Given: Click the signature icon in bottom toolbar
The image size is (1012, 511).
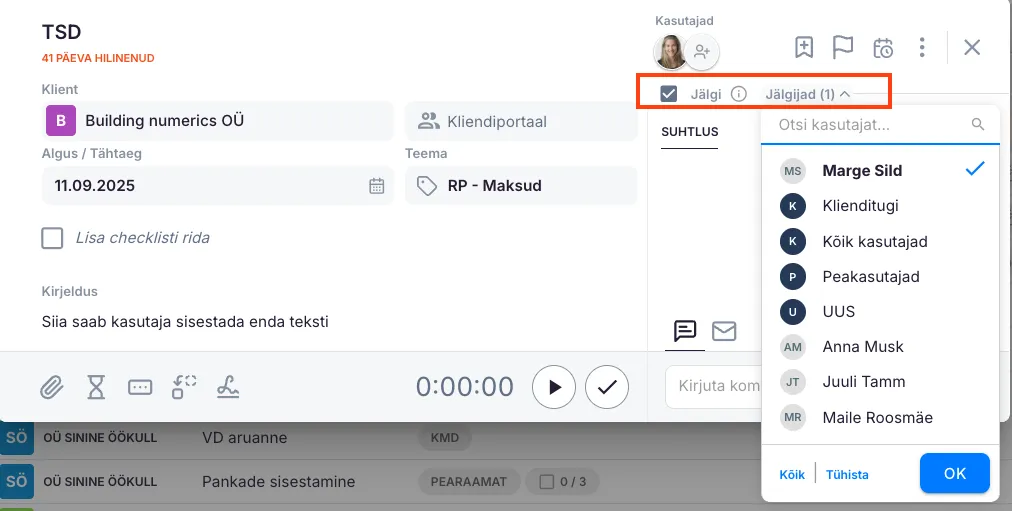Looking at the screenshot, I should [228, 388].
